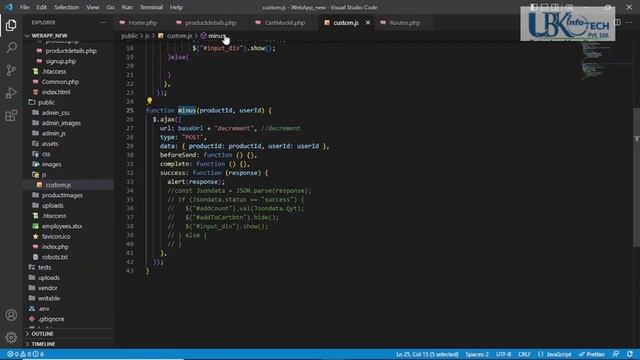Viewport: 640px width, 360px height.
Task: Click the errors and warnings status indicator
Action: pyautogui.click(x=25, y=354)
